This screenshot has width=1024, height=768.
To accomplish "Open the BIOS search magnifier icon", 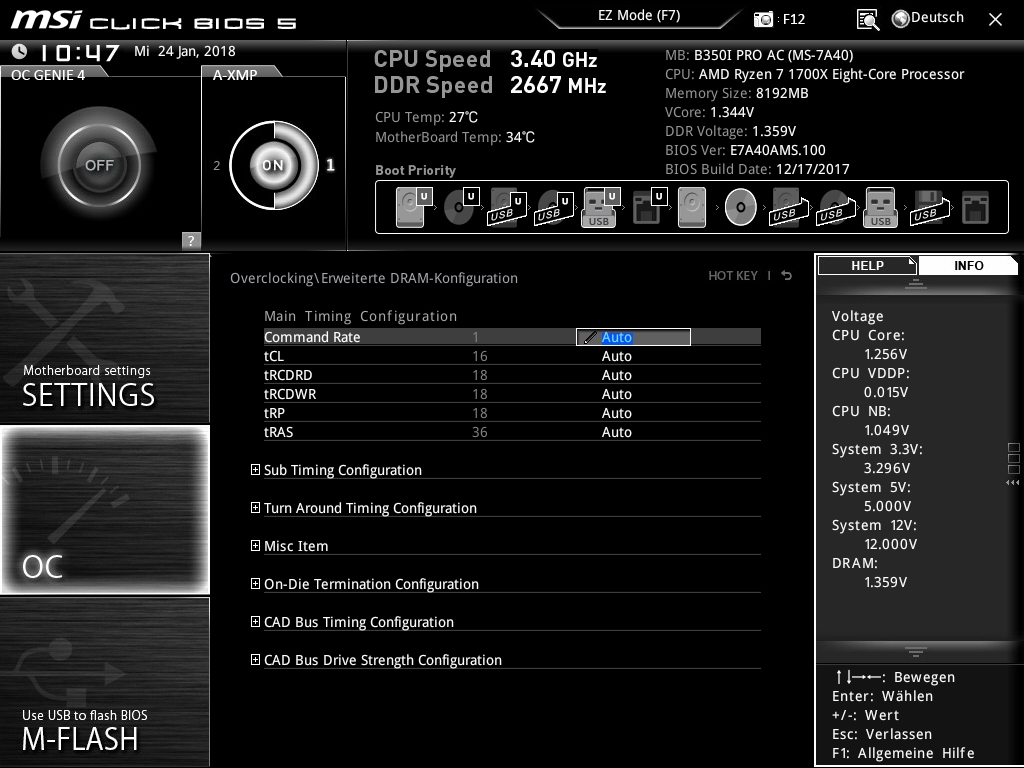I will [867, 20].
